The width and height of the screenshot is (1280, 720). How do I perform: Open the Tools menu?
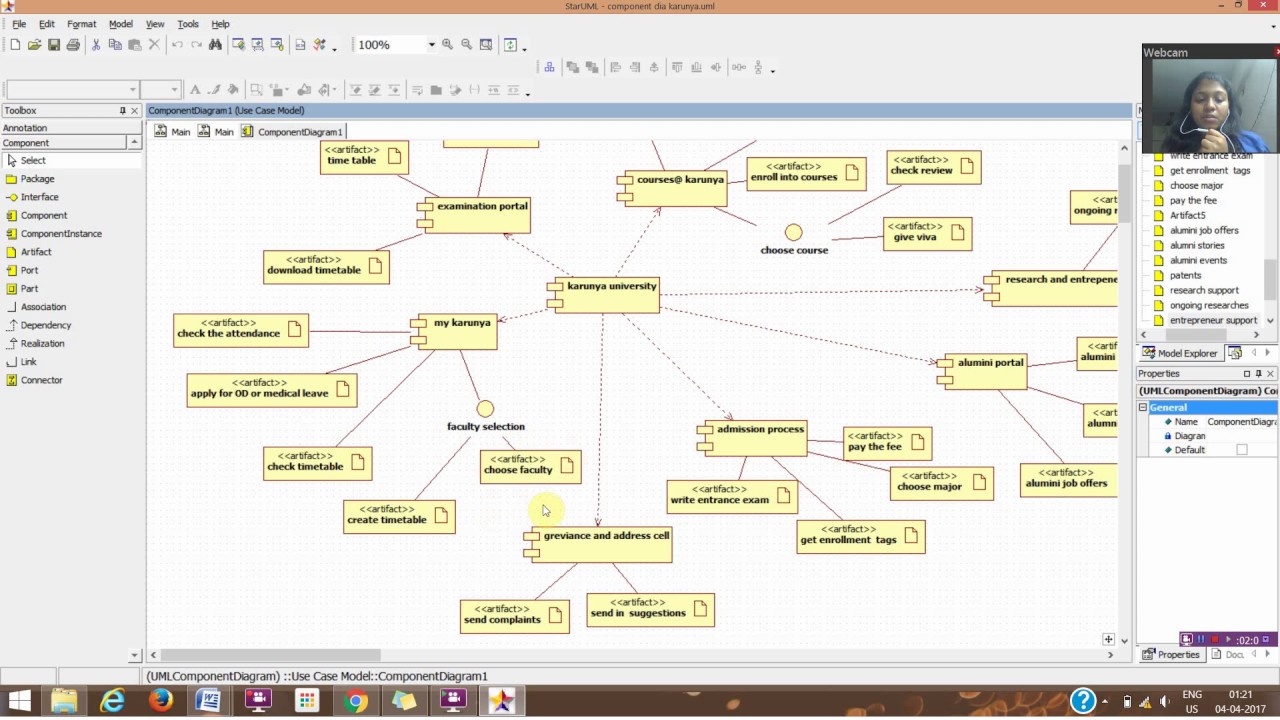pyautogui.click(x=188, y=24)
